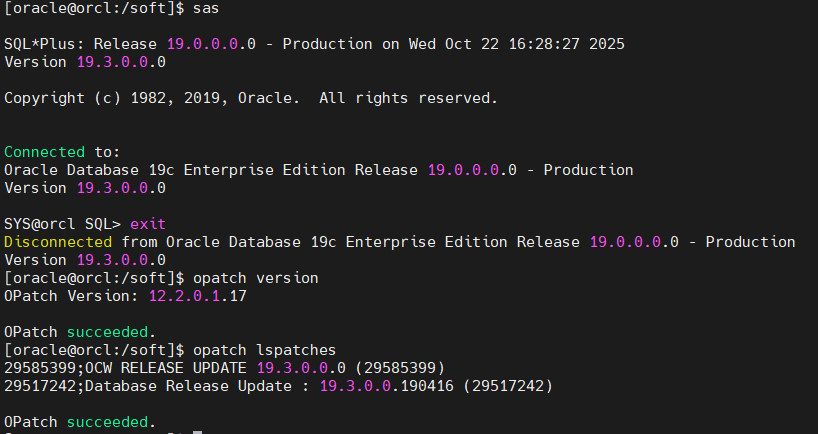Click Version 19.3.0.0.0 above 'opatch version' prompt
This screenshot has height=434, width=818.
point(85,260)
